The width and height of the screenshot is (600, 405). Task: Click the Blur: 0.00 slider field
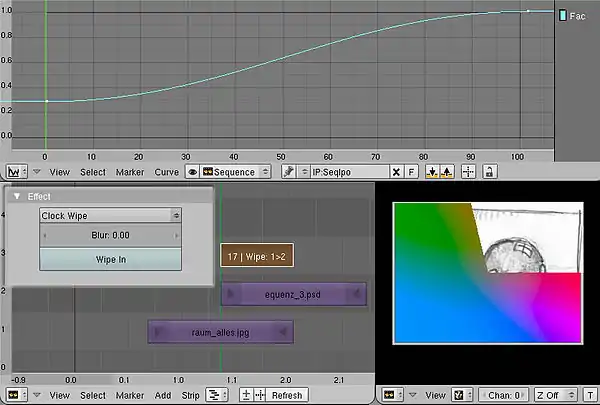coord(110,235)
